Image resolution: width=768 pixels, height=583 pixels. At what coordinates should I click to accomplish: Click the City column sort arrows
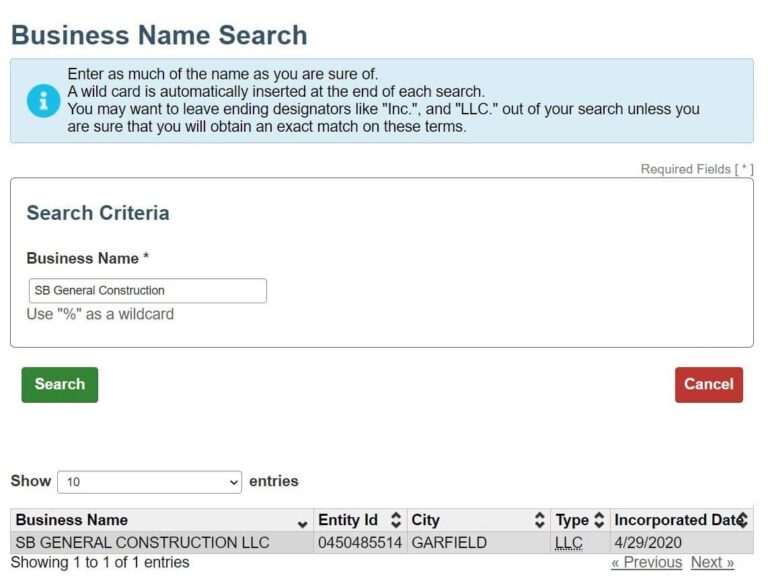(x=540, y=520)
